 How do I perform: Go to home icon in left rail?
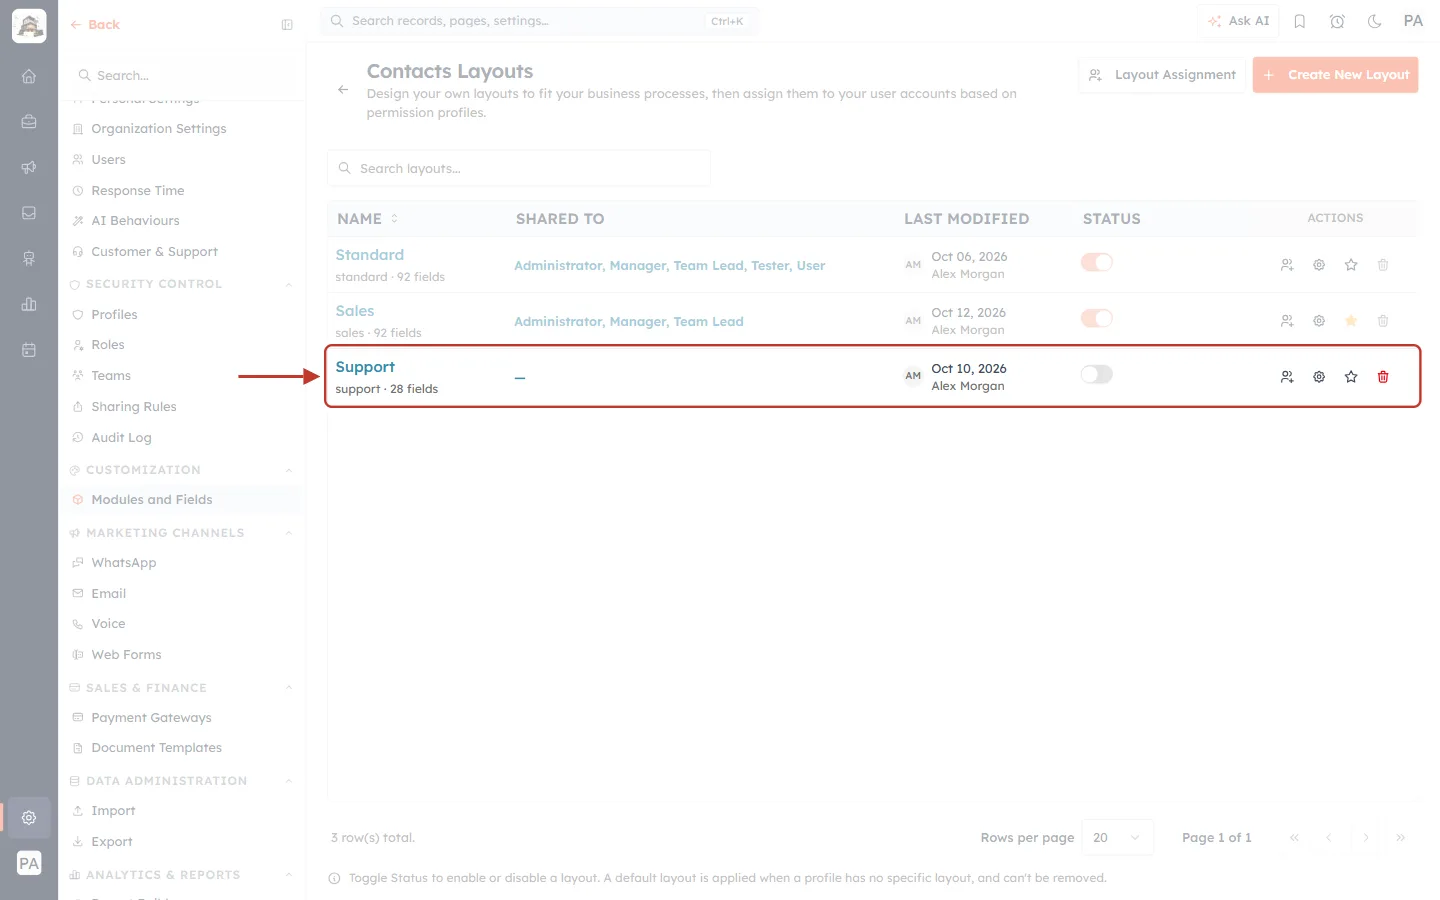point(29,76)
